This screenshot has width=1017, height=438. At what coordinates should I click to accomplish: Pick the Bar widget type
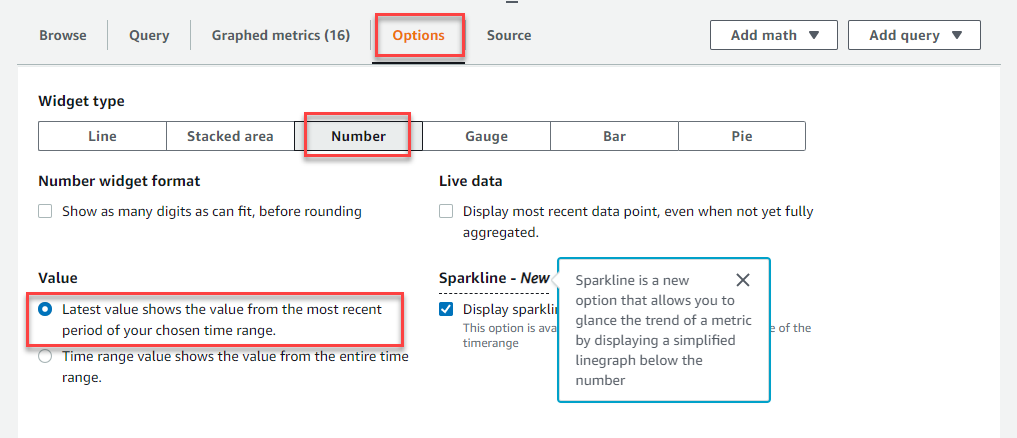614,136
